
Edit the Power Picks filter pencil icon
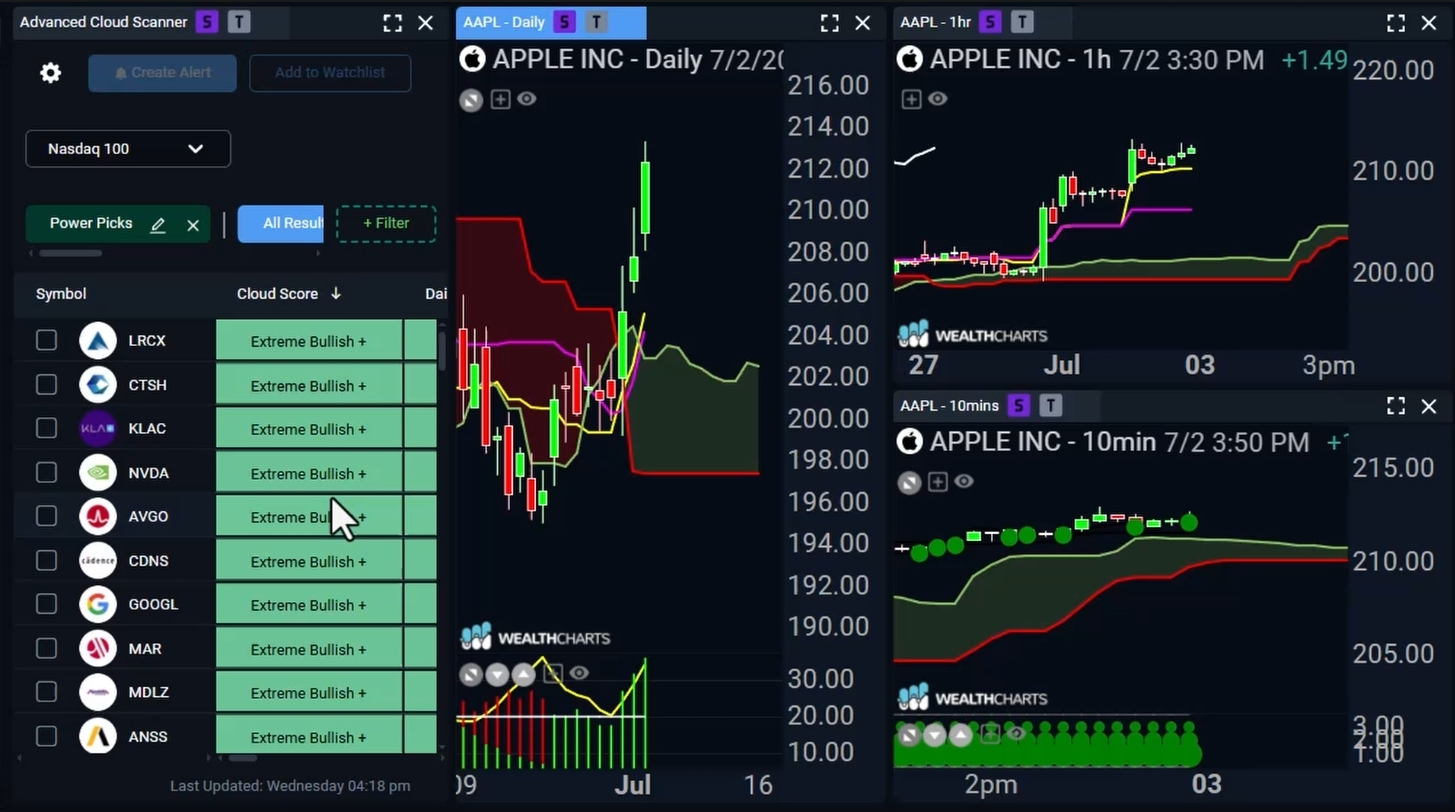pos(157,225)
